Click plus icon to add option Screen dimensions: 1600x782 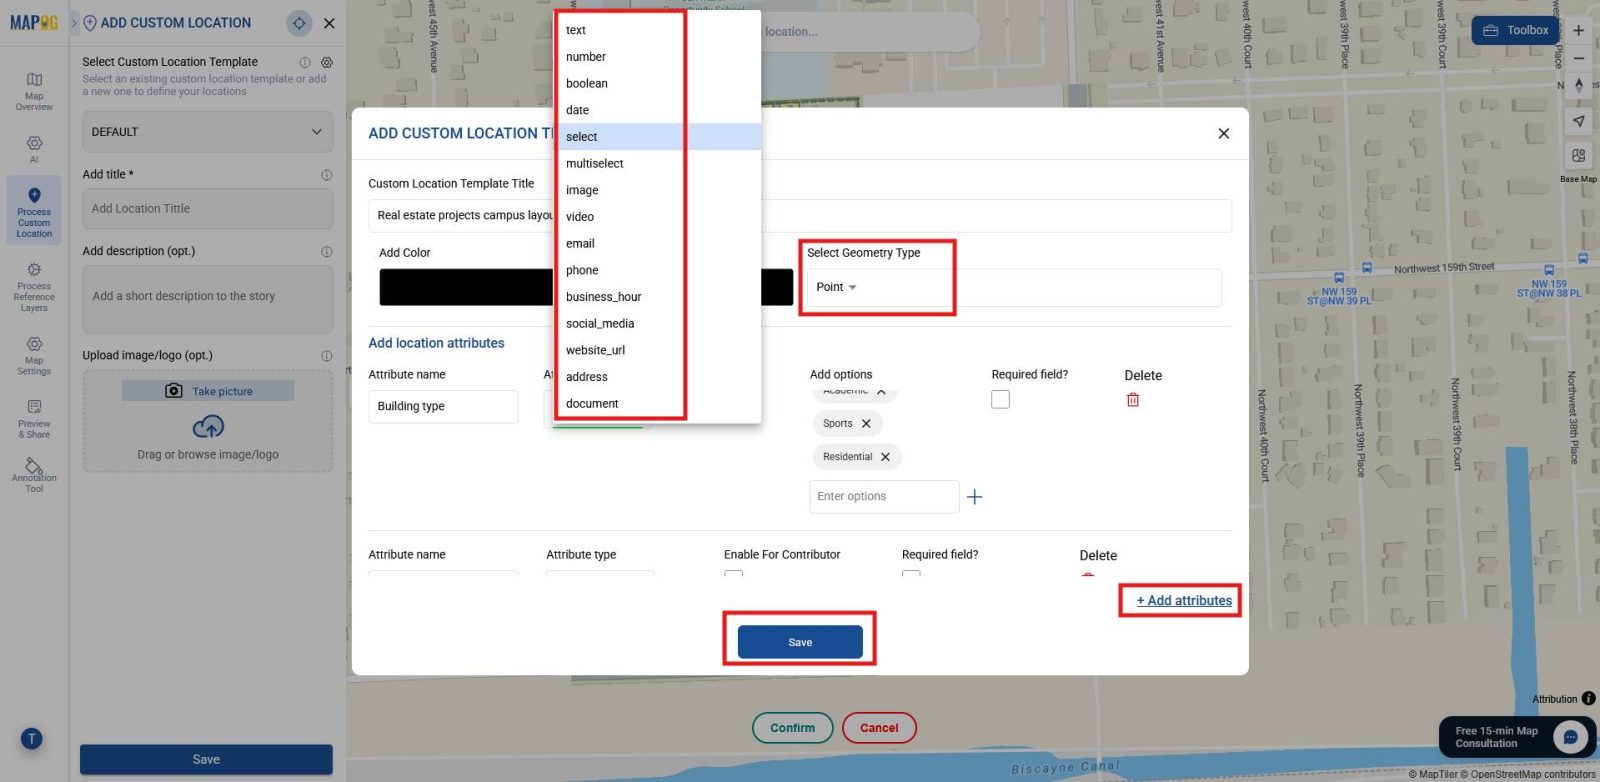click(975, 497)
